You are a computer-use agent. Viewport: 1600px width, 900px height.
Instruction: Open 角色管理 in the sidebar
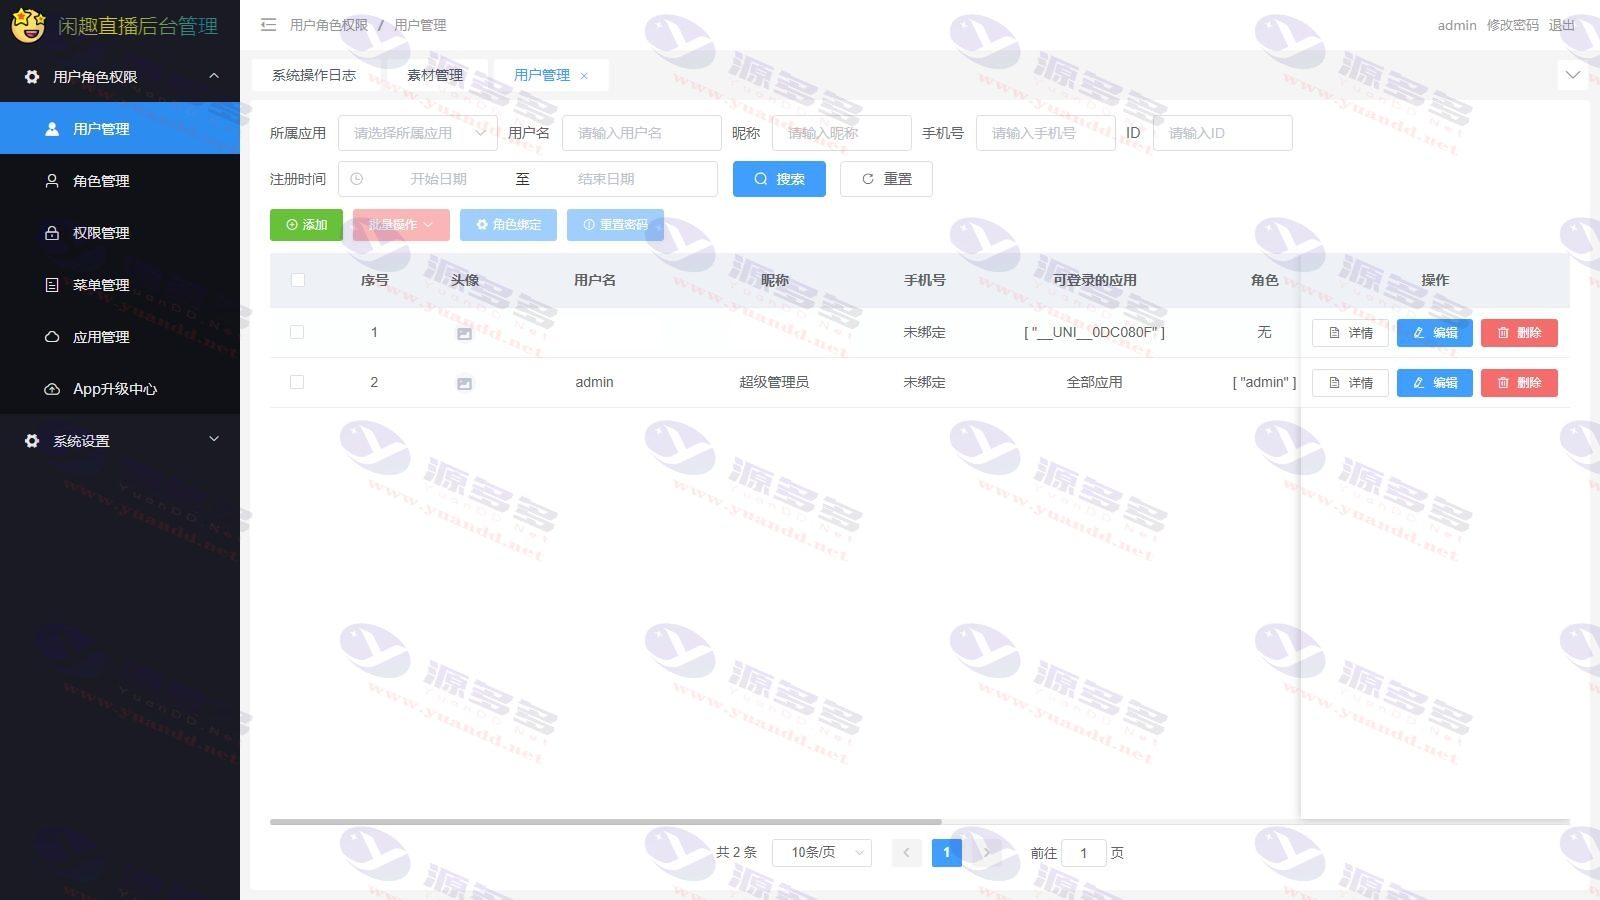tap(120, 181)
